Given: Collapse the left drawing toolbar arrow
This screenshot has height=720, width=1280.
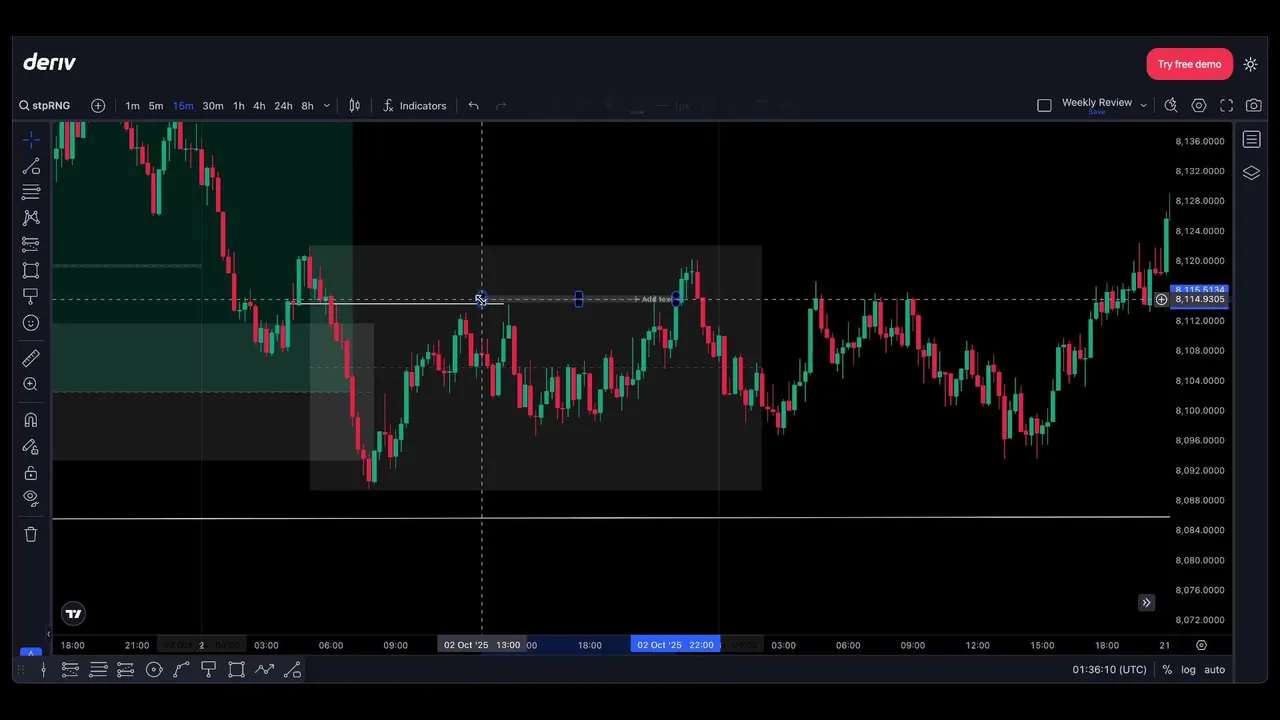Looking at the screenshot, I should (x=47, y=634).
